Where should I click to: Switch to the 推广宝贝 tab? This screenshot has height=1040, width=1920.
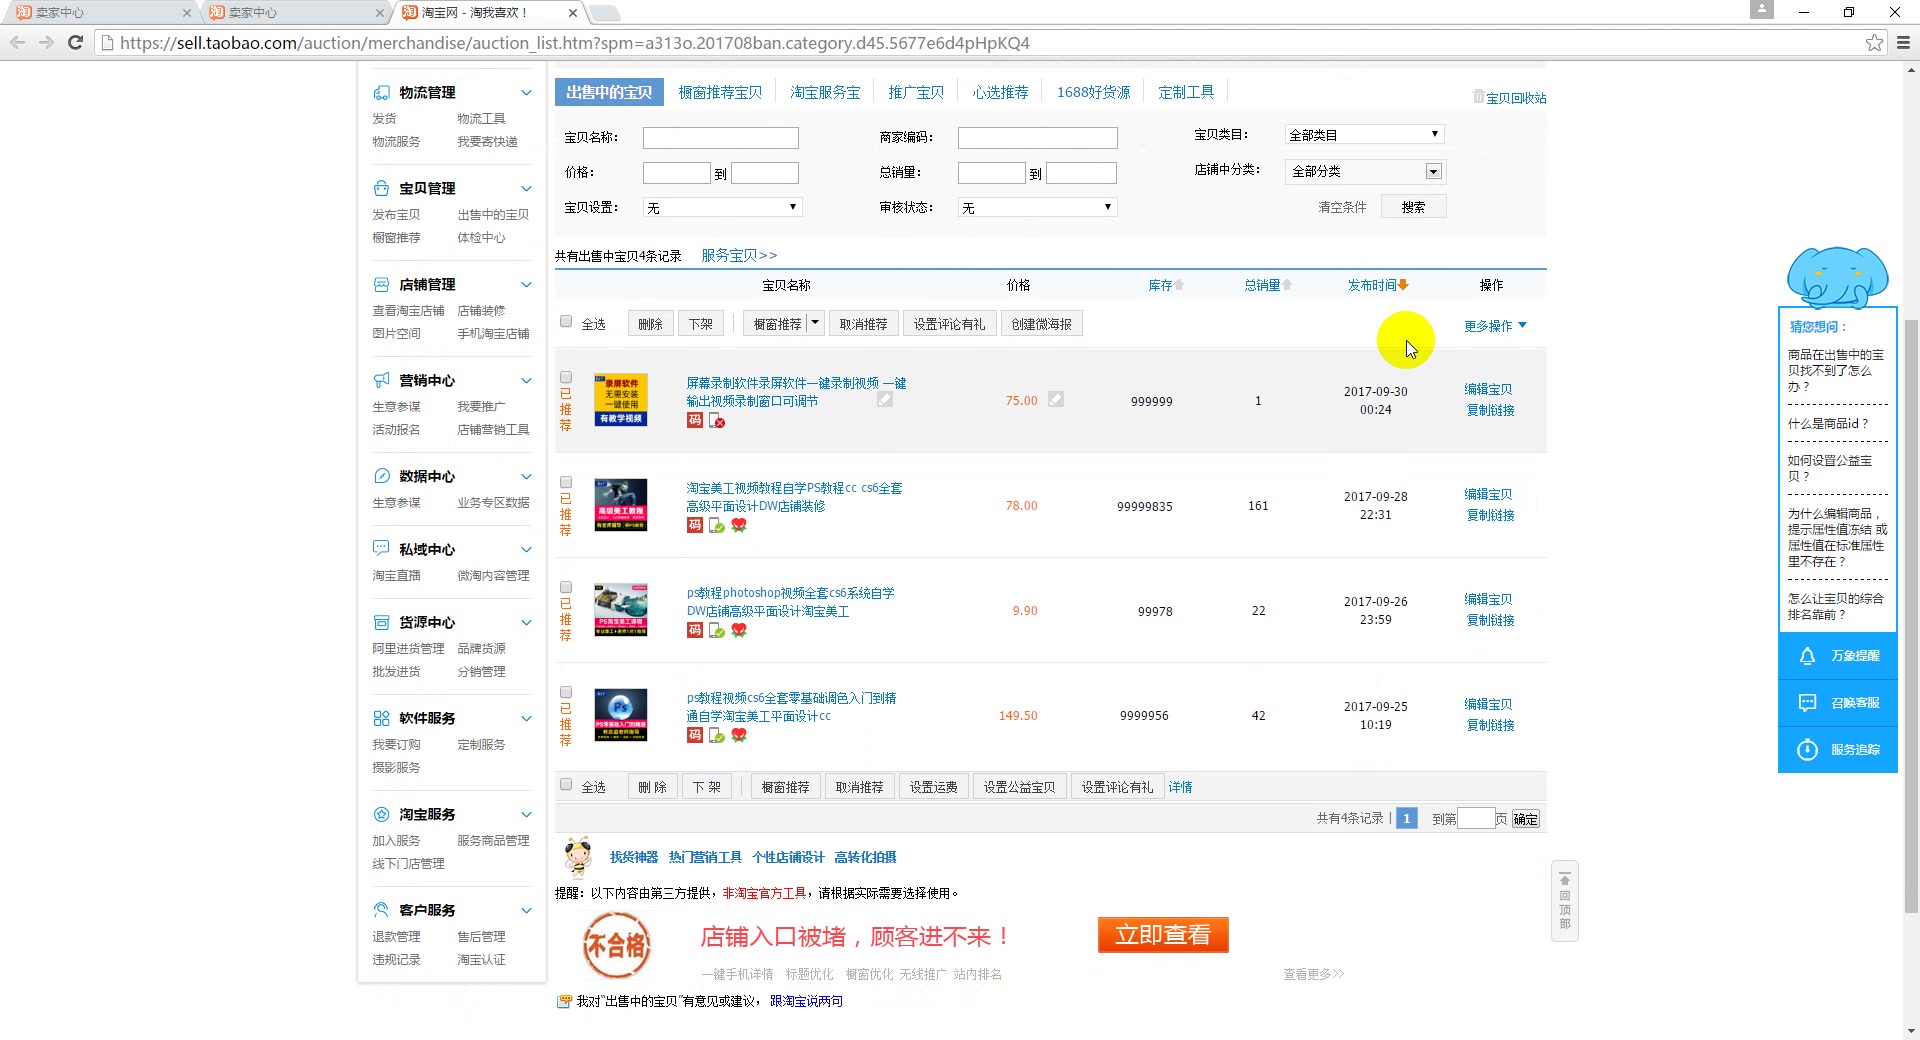click(x=916, y=93)
